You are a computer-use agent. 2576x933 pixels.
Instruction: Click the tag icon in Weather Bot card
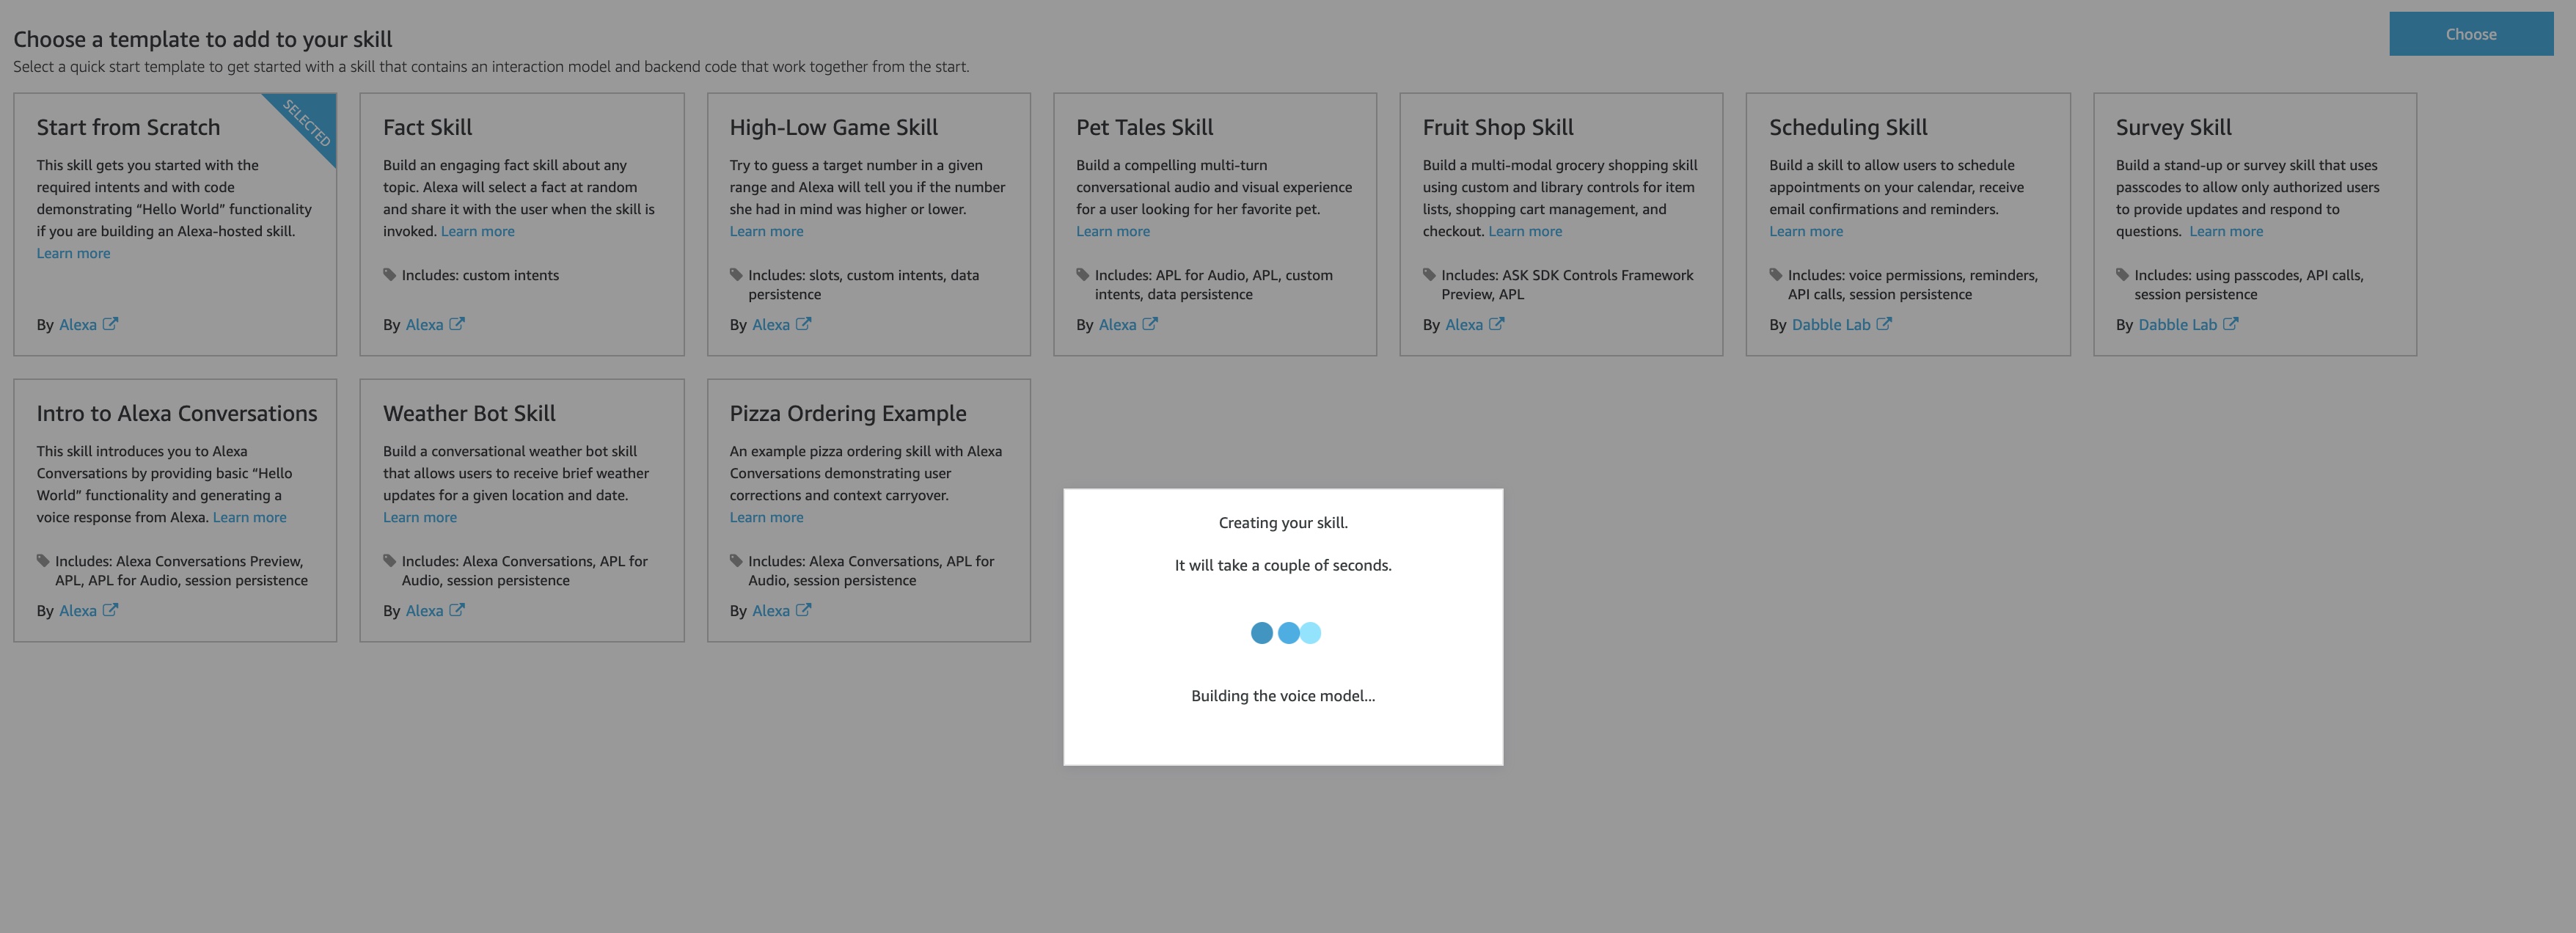click(390, 561)
